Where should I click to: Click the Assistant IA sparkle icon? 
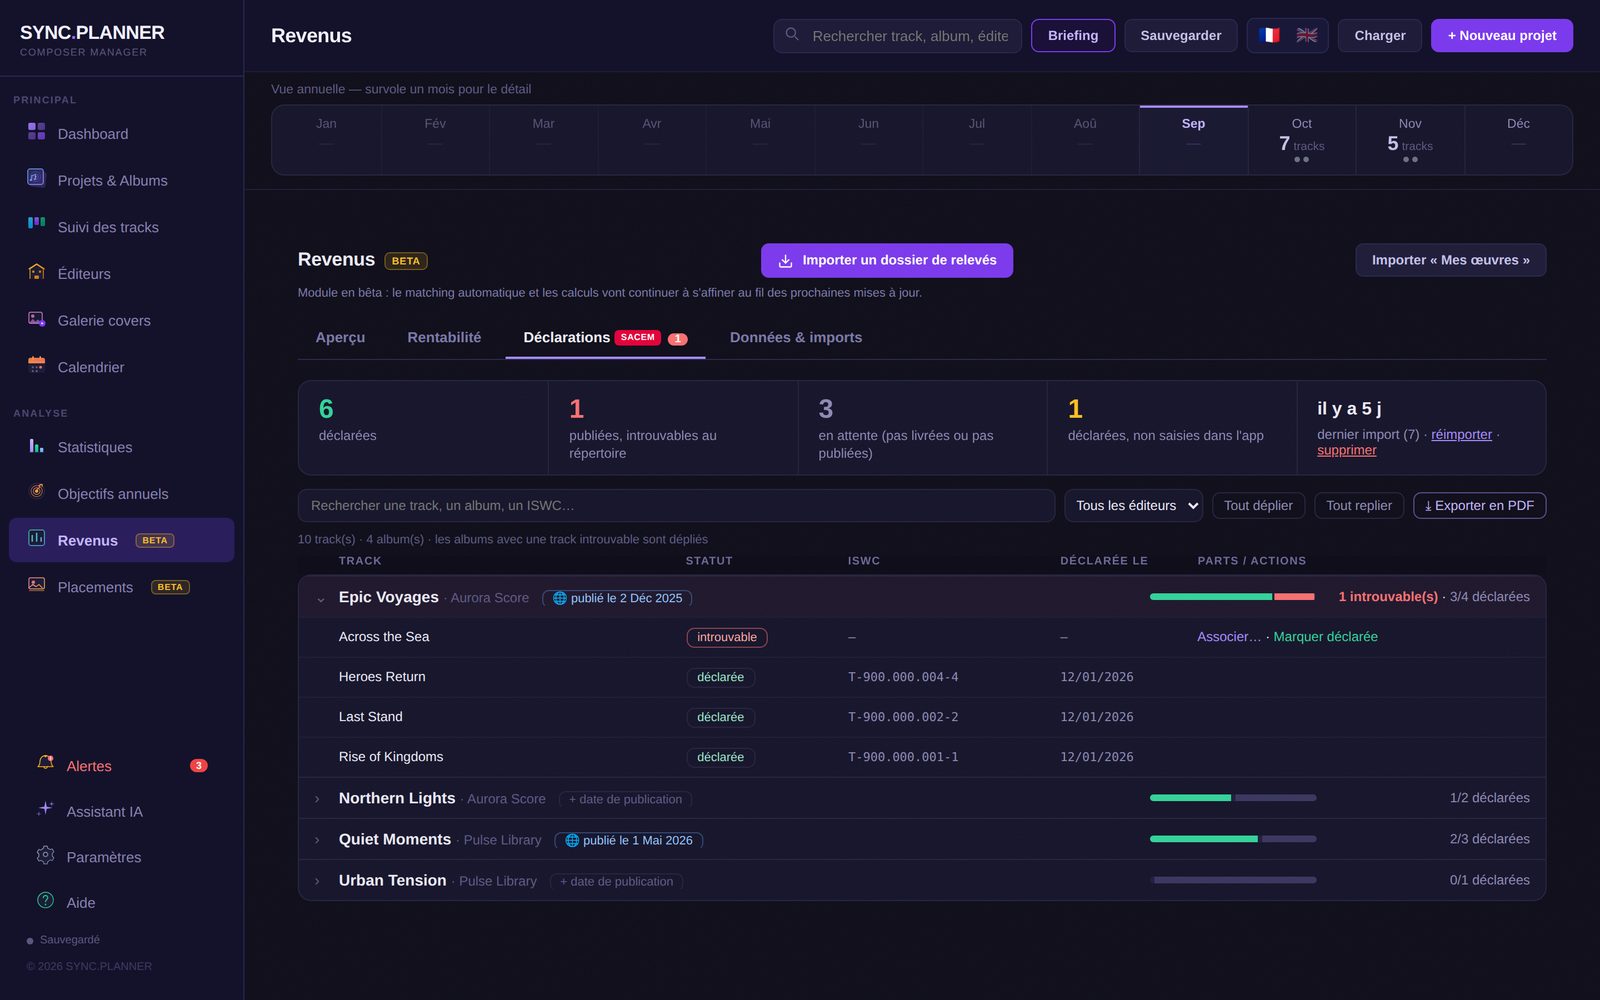click(x=45, y=809)
